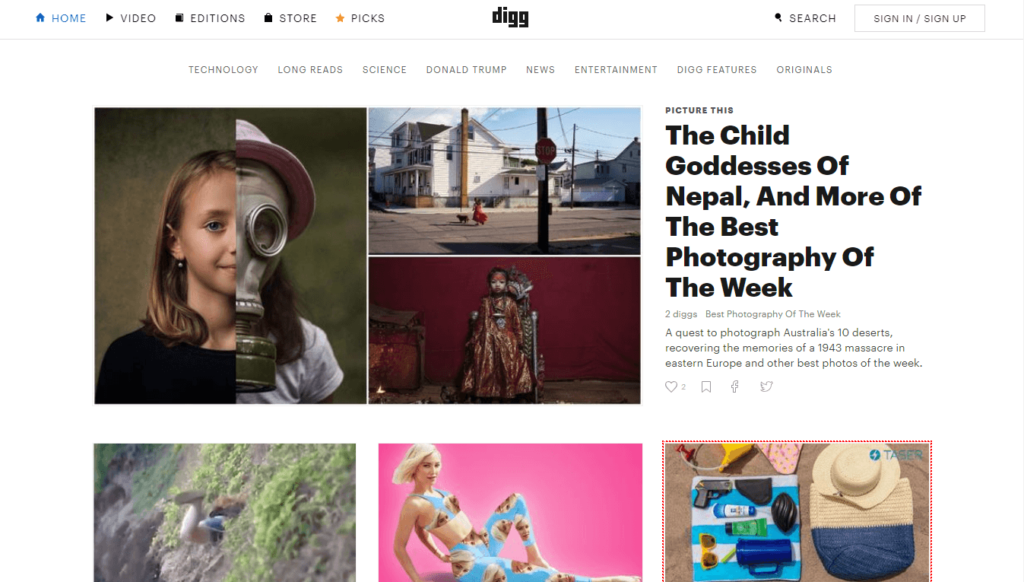The image size is (1024, 582).
Task: Switch to the Donald Trump section
Action: pos(466,70)
